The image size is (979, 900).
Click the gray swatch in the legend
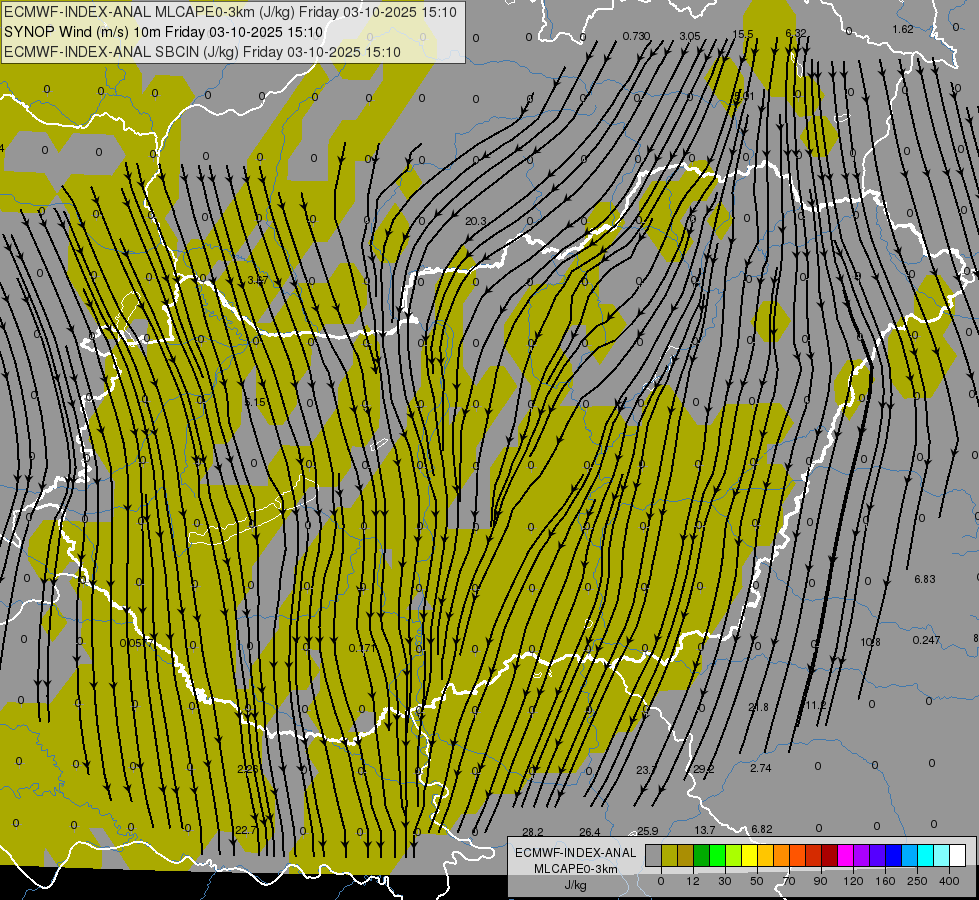654,855
